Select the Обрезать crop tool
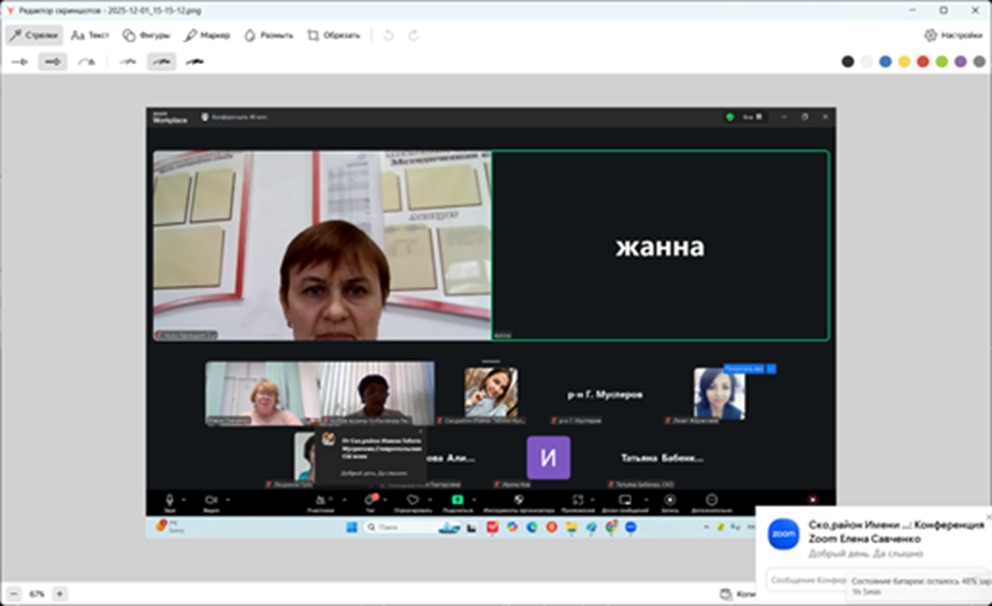992x606 pixels. click(333, 35)
